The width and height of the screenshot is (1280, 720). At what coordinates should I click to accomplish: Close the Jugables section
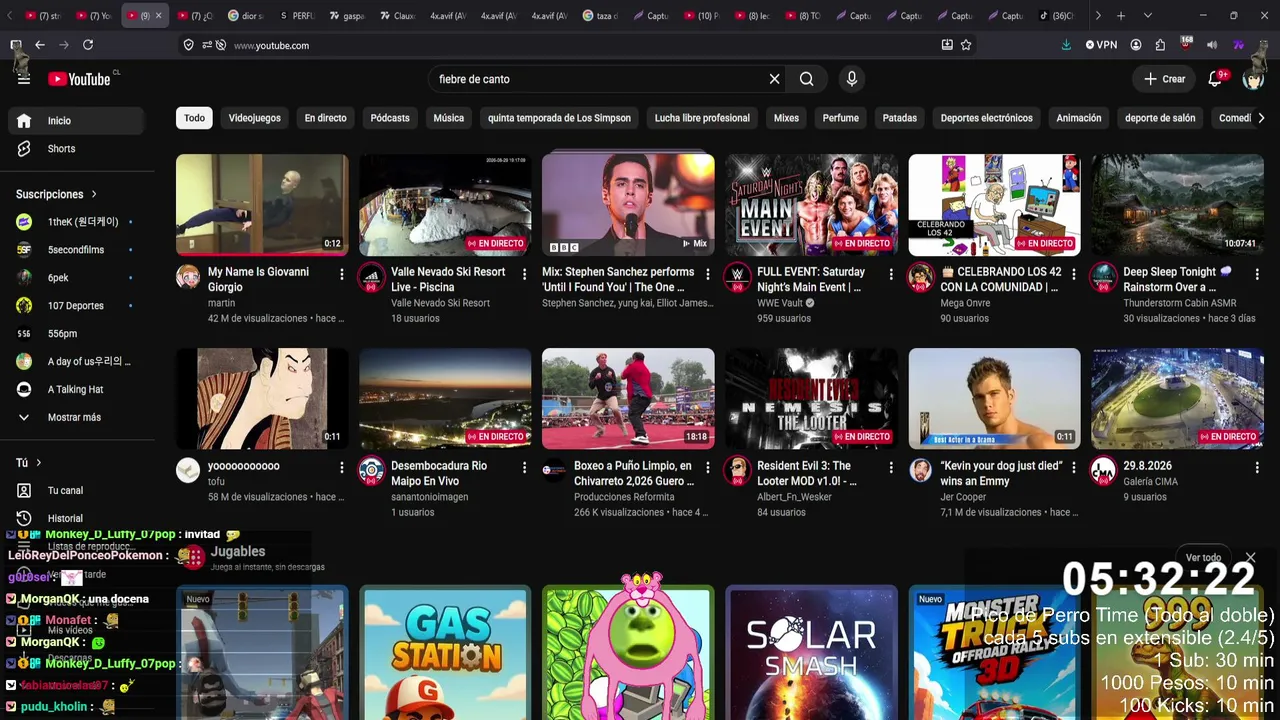pyautogui.click(x=1250, y=557)
